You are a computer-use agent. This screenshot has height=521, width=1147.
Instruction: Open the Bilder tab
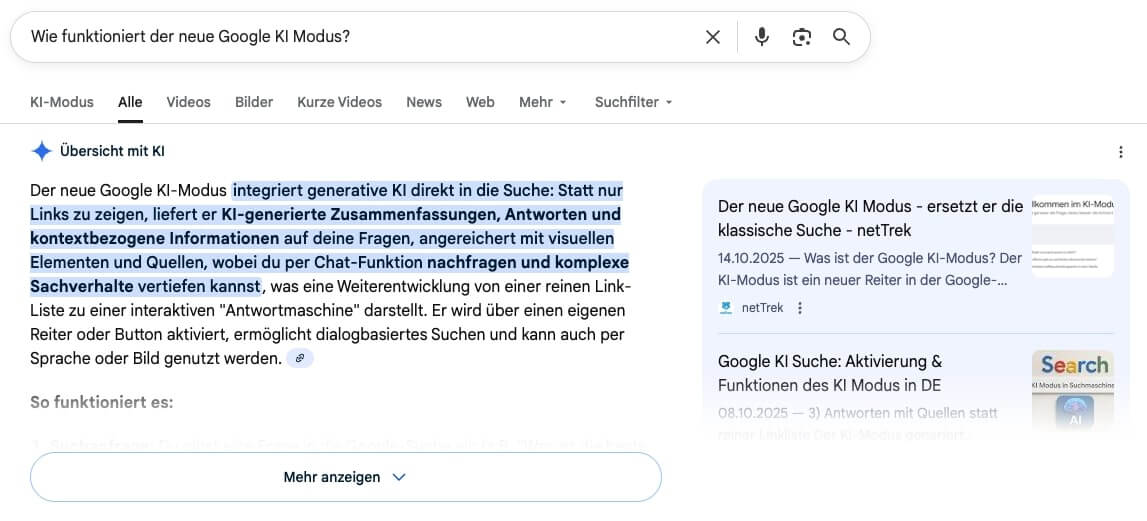(254, 102)
